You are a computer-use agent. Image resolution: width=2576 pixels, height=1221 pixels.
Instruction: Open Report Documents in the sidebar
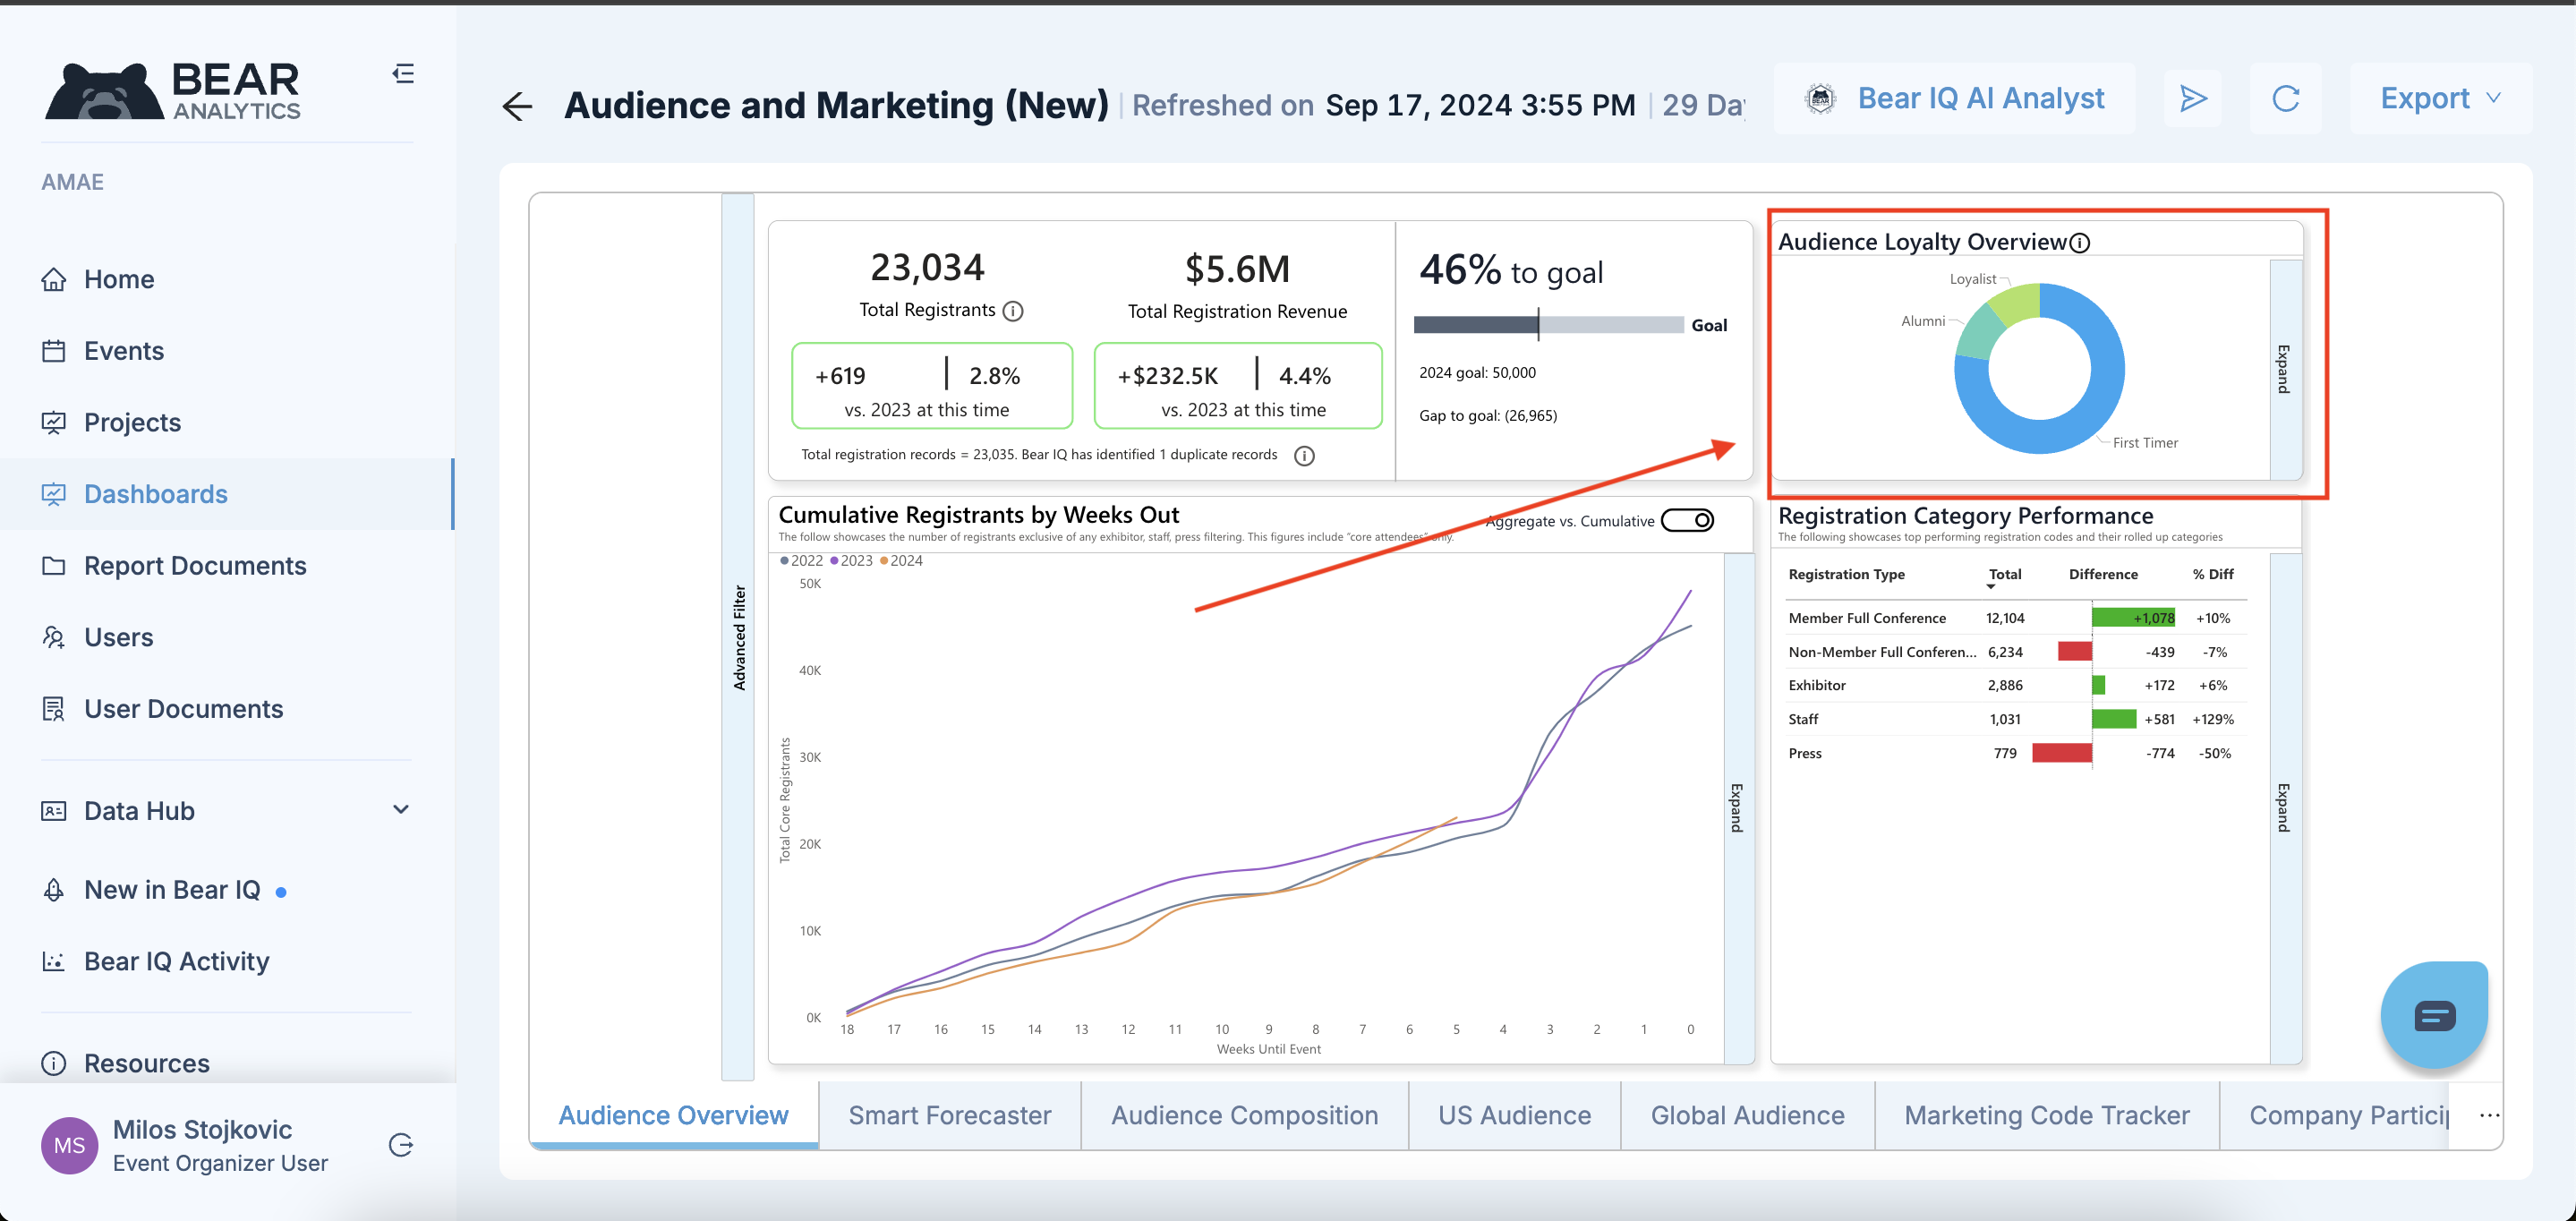(195, 566)
